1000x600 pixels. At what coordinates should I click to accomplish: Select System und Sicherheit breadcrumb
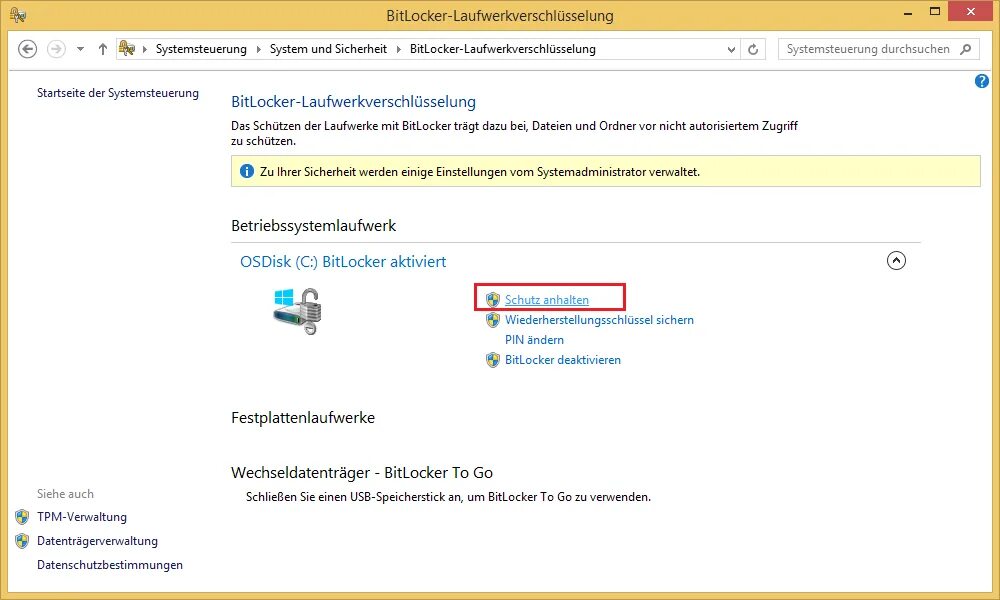[328, 49]
